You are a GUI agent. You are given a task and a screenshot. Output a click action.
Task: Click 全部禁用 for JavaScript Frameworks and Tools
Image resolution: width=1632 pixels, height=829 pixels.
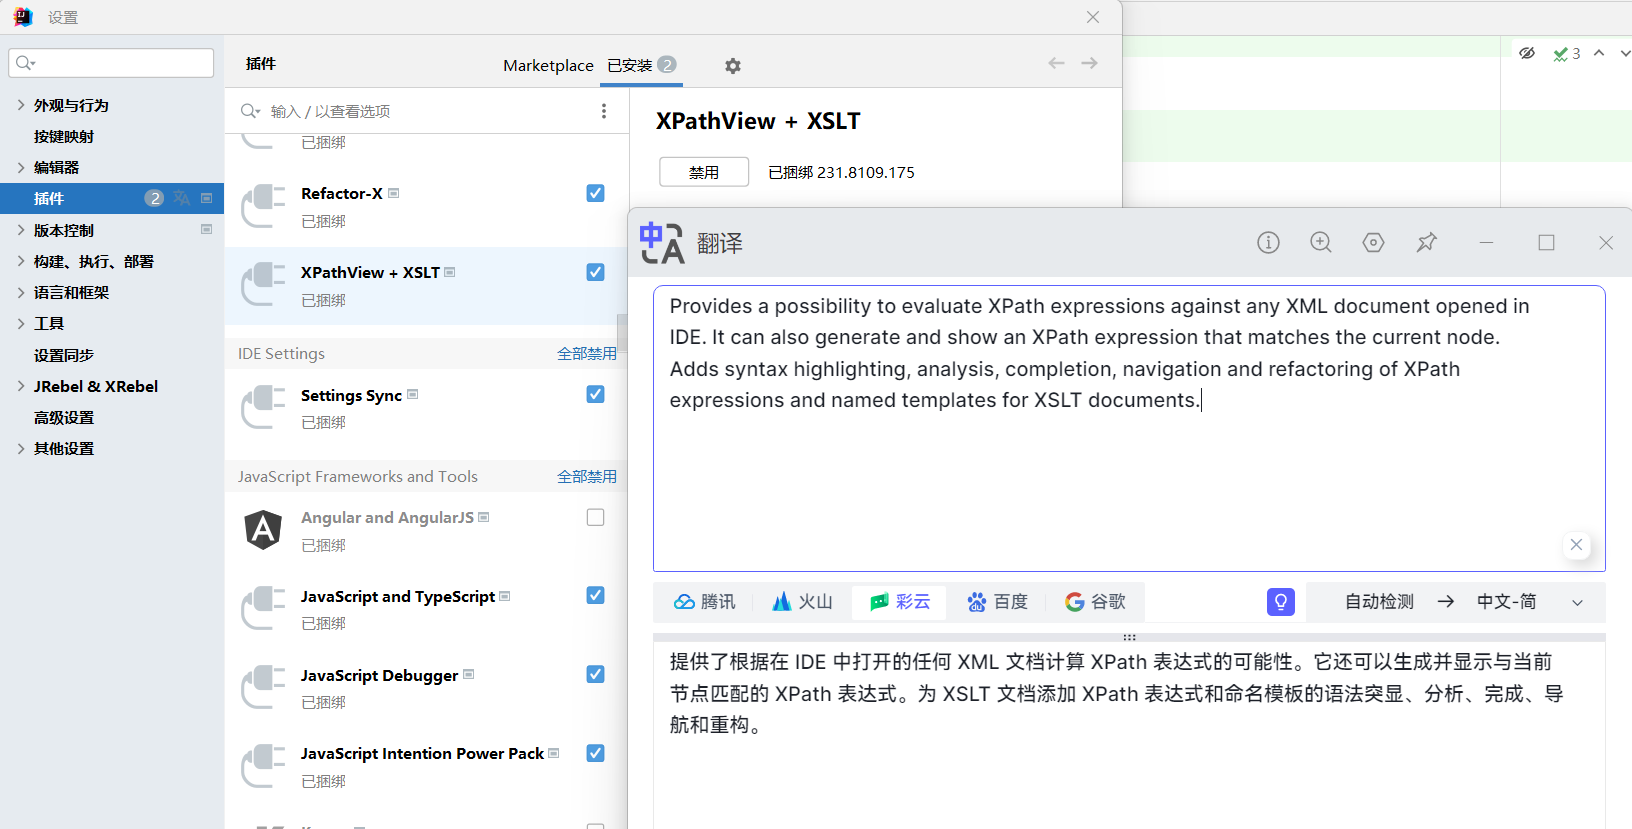coord(587,477)
